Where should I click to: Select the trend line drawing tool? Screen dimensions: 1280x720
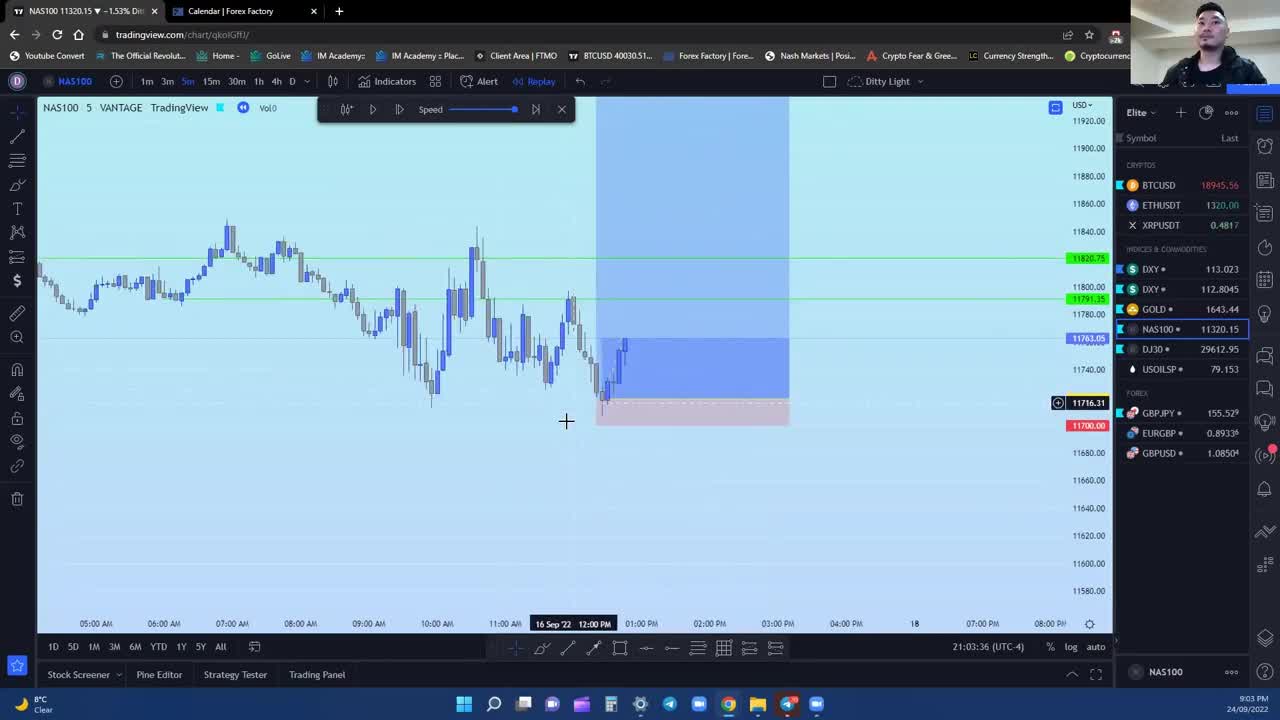tap(17, 136)
